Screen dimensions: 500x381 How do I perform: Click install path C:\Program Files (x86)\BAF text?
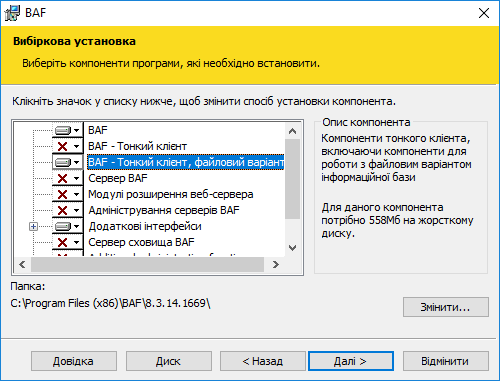point(110,303)
